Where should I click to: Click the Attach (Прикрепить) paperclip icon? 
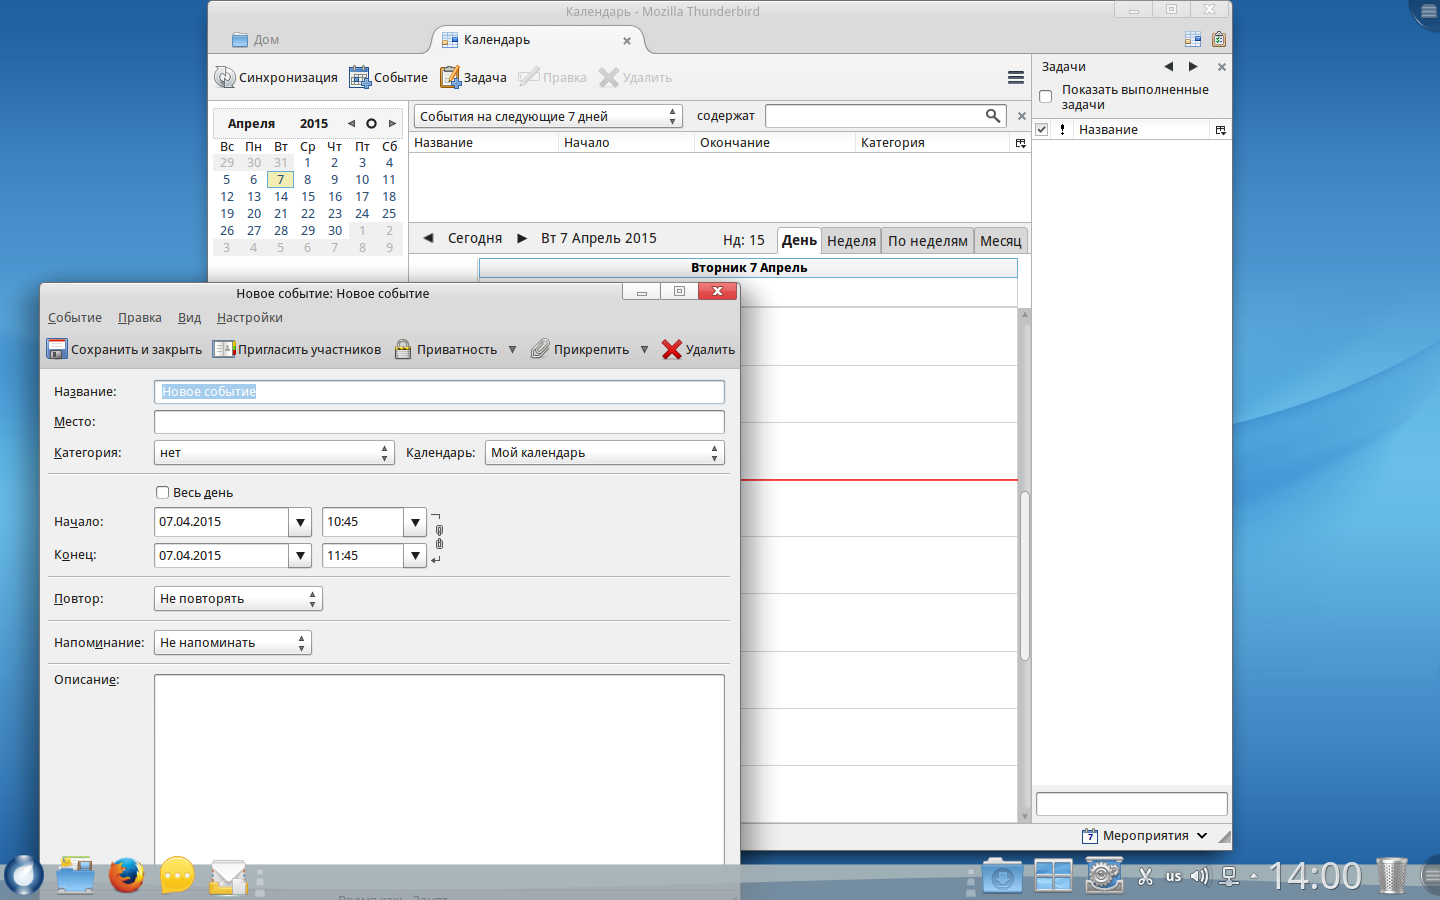coord(540,349)
